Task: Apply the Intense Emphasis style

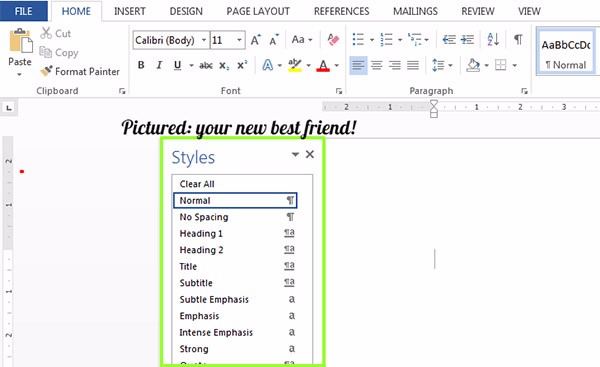Action: point(235,332)
